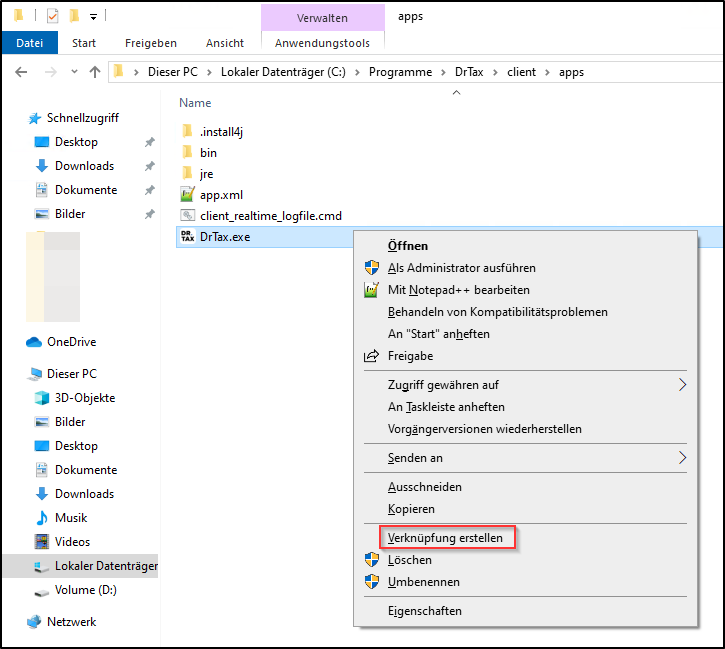Screen dimensions: 725x649
Task: Click the client_realtime_logfile.cmd file icon
Action: [187, 215]
